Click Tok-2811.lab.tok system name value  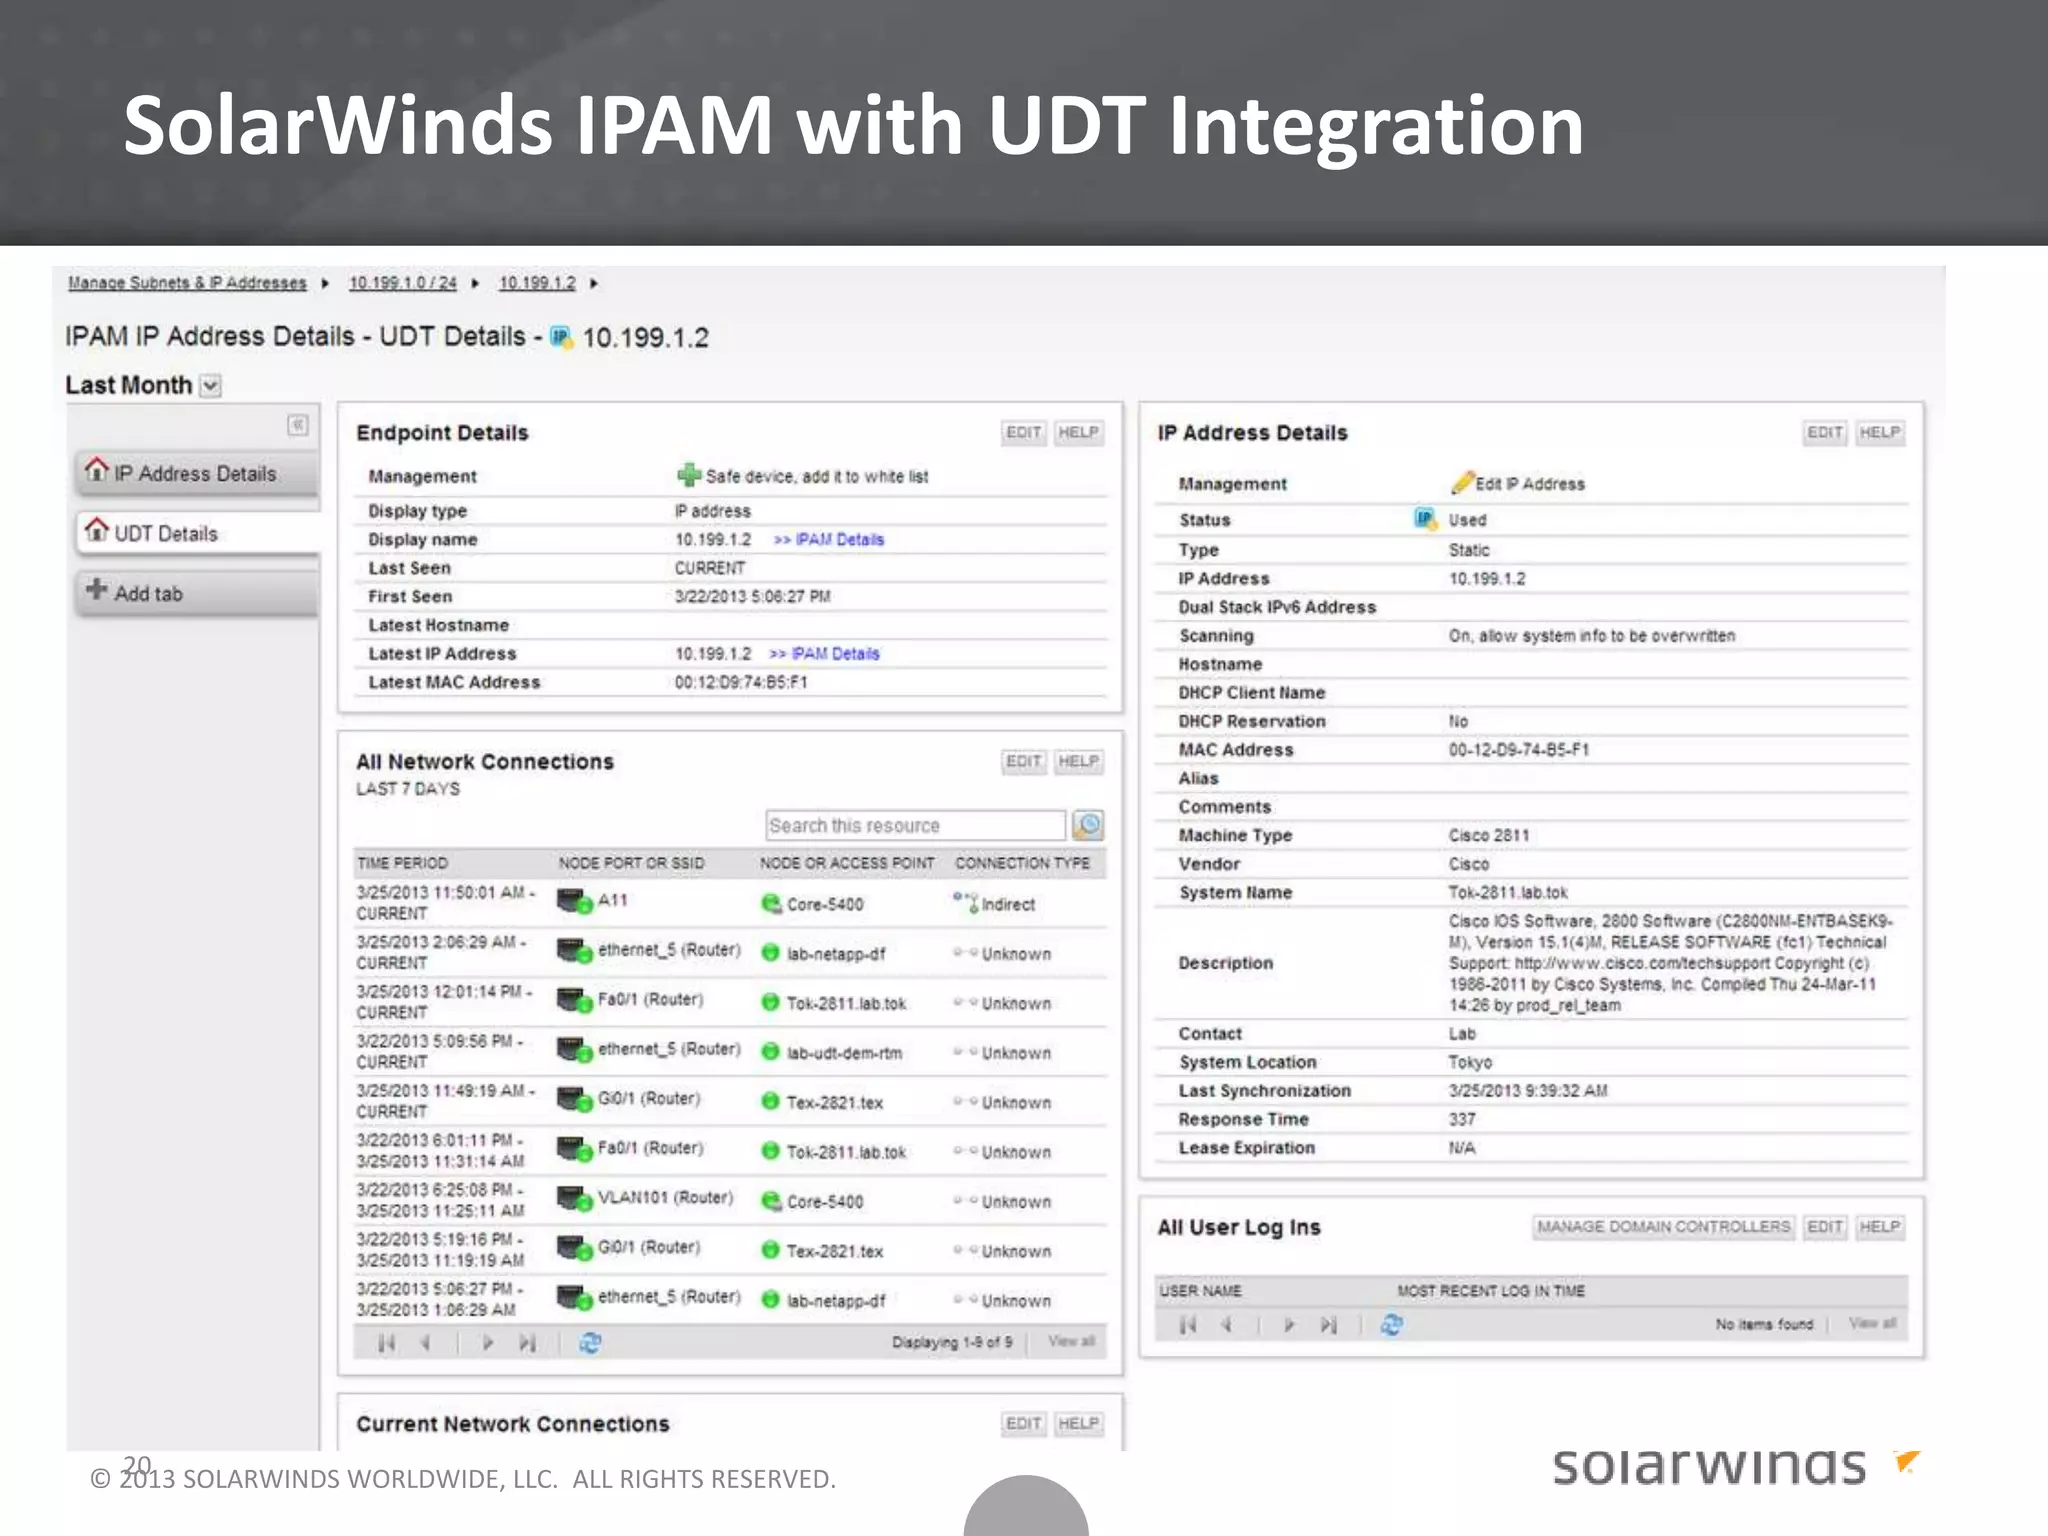coord(1508,893)
